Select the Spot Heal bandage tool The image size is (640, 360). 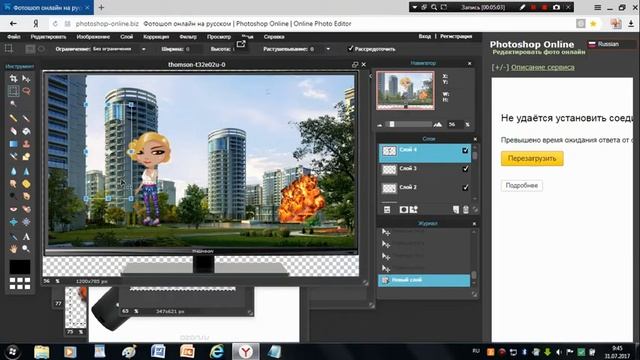click(x=26, y=209)
